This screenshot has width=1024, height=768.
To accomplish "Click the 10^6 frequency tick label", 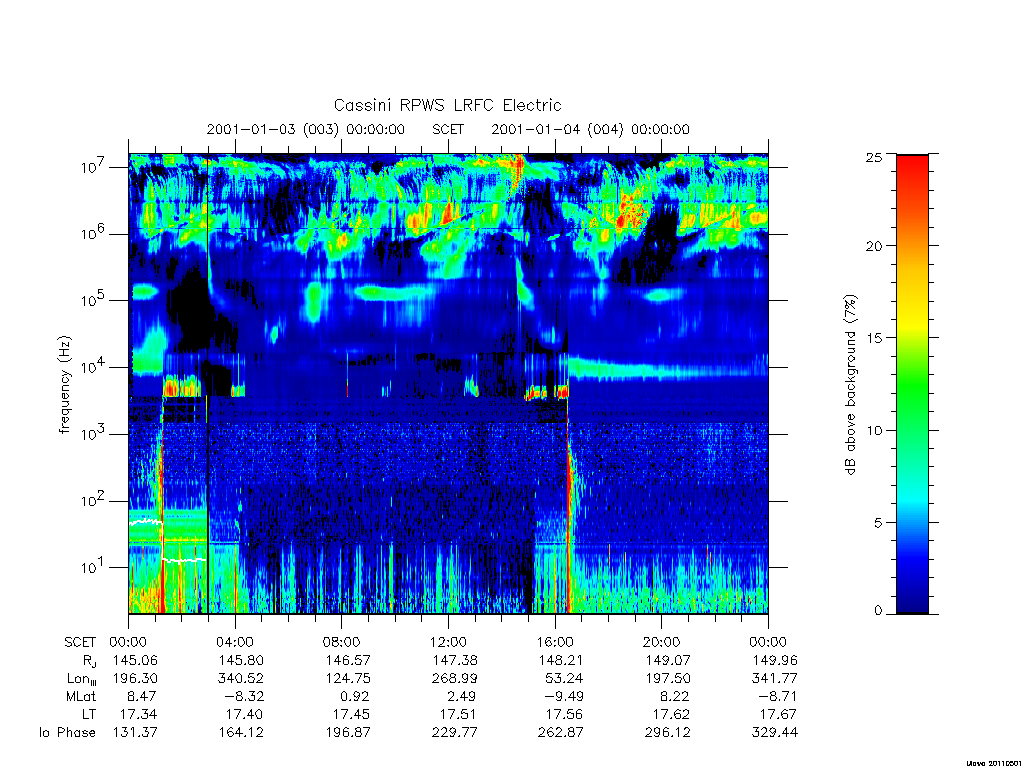I will click(94, 234).
